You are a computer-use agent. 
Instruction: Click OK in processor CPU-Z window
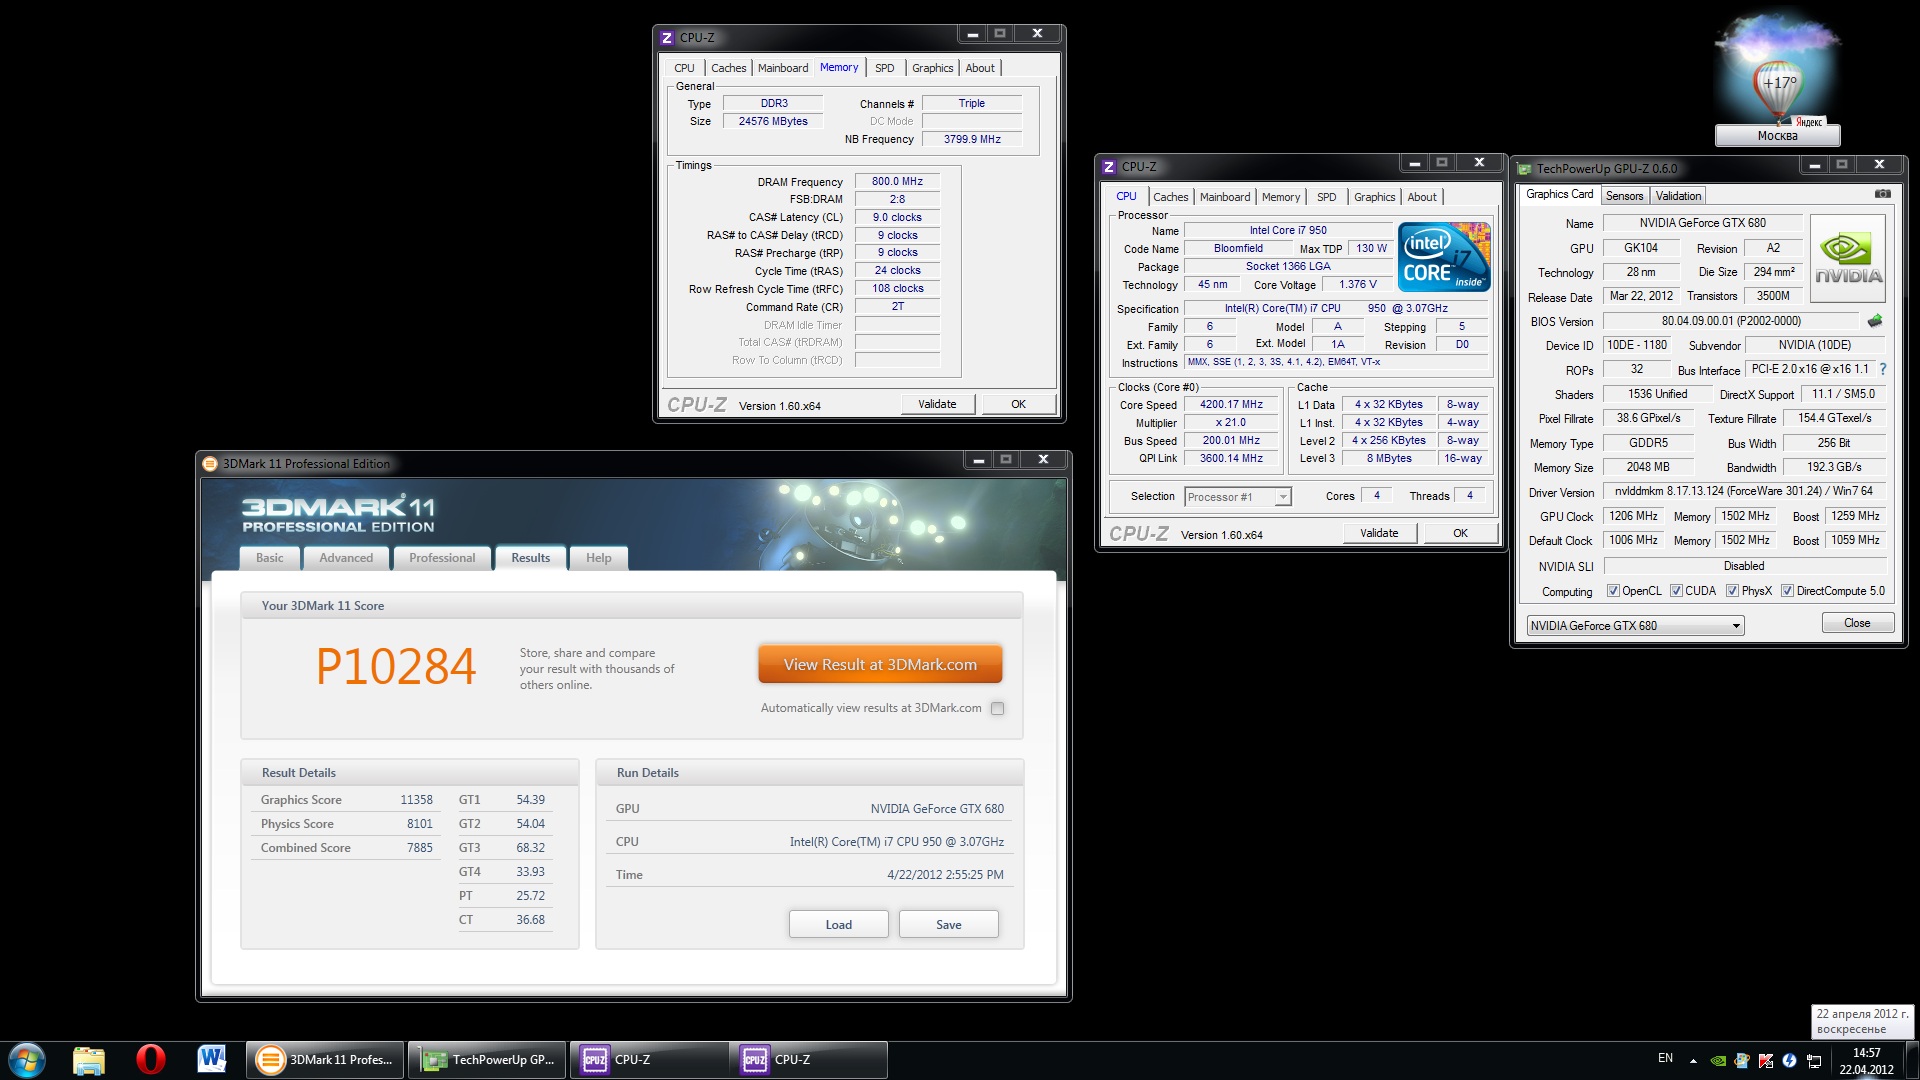(x=1460, y=533)
